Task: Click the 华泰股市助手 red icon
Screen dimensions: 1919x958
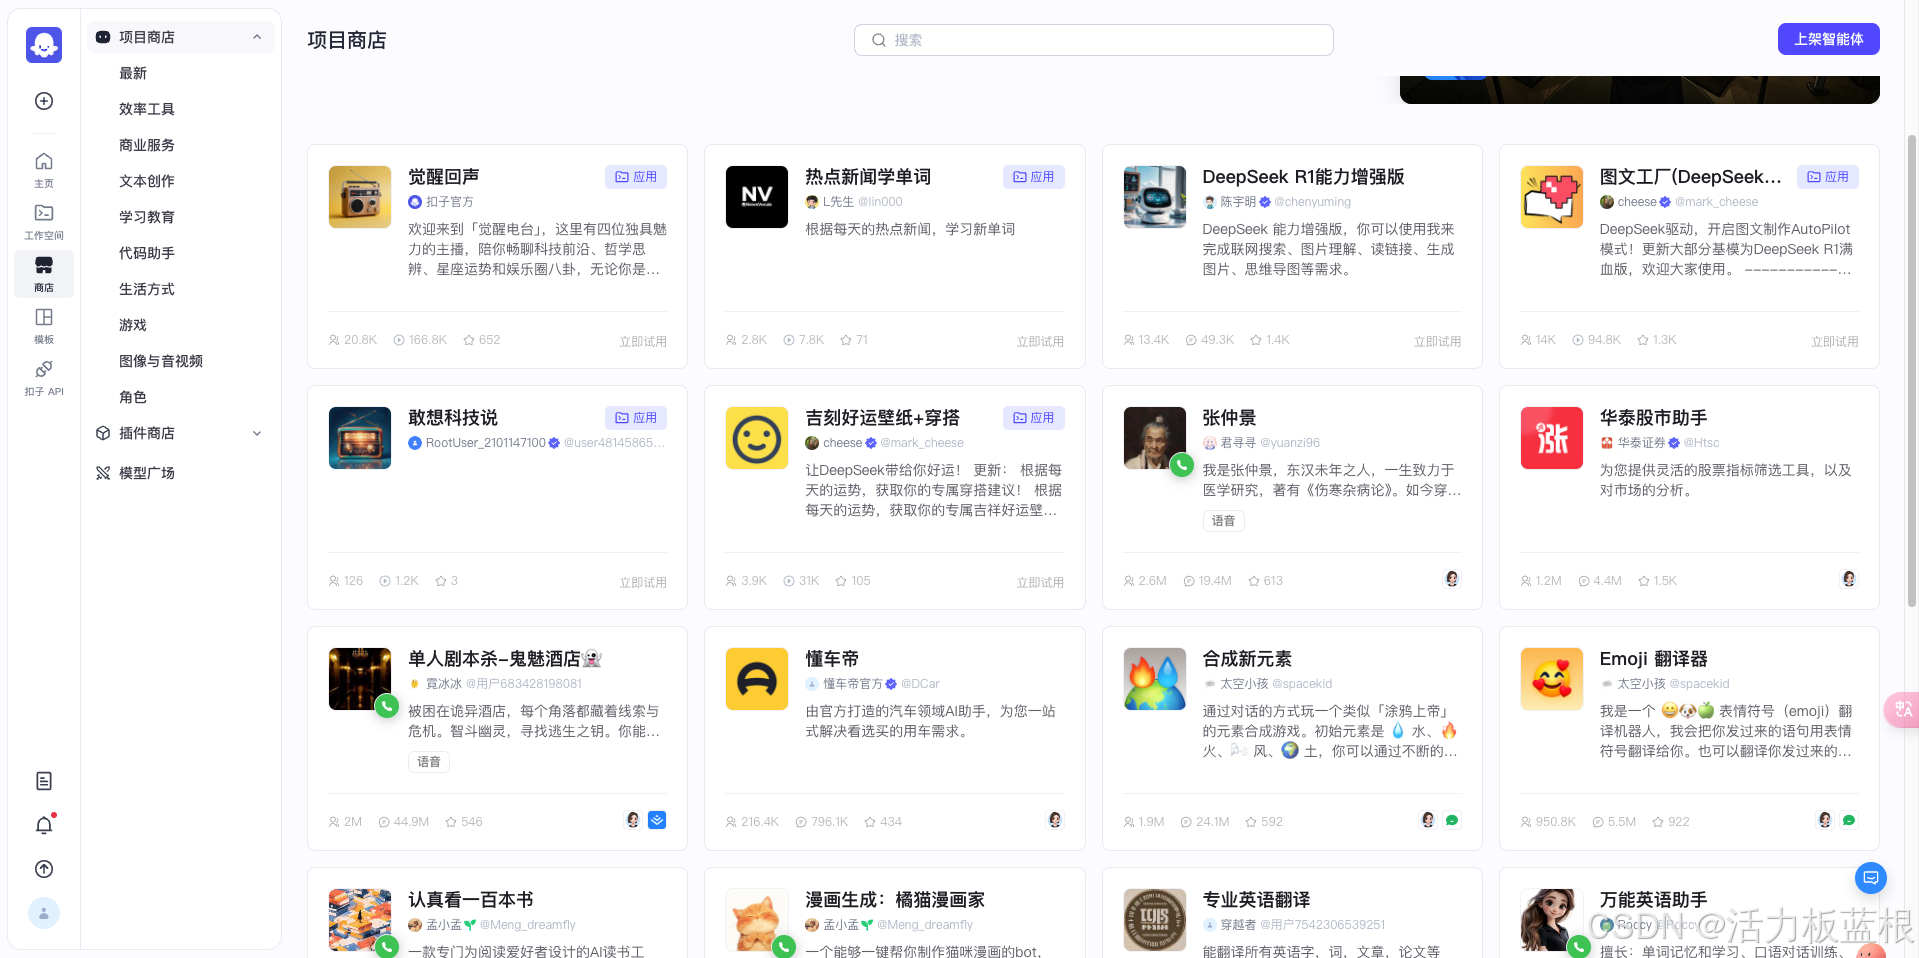Action: click(x=1552, y=438)
